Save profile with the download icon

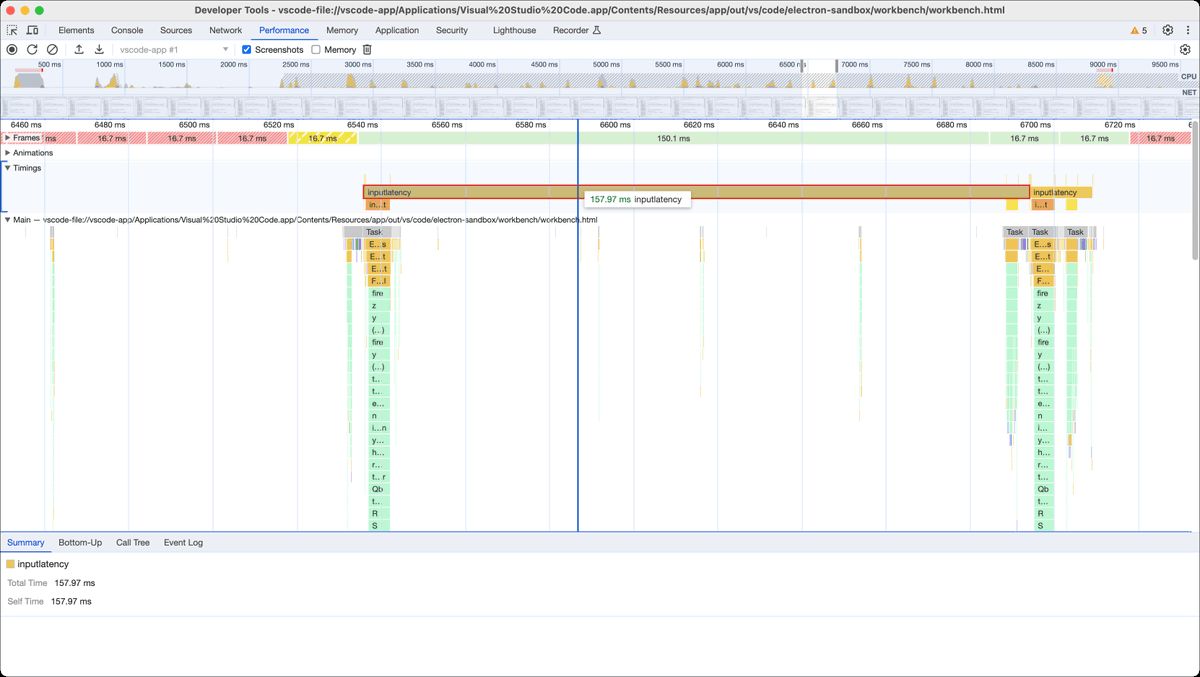pos(99,49)
